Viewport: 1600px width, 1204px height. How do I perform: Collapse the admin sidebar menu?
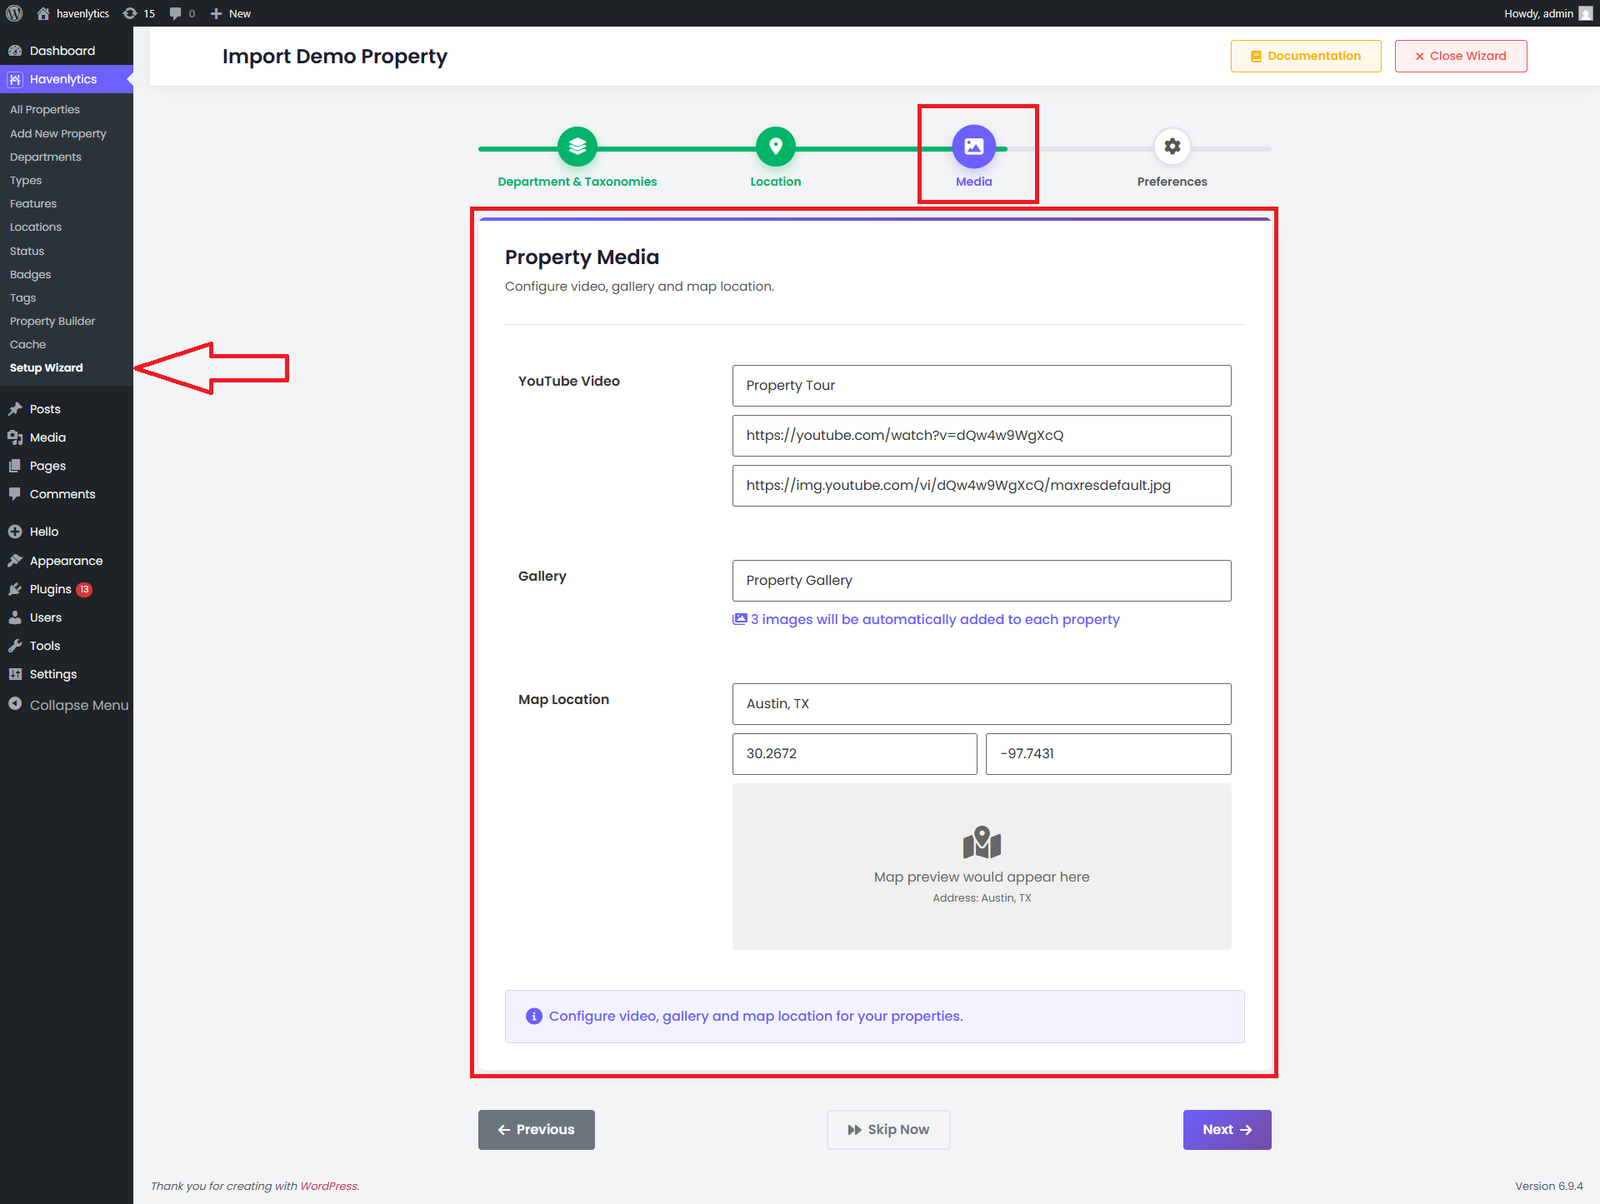[x=68, y=705]
